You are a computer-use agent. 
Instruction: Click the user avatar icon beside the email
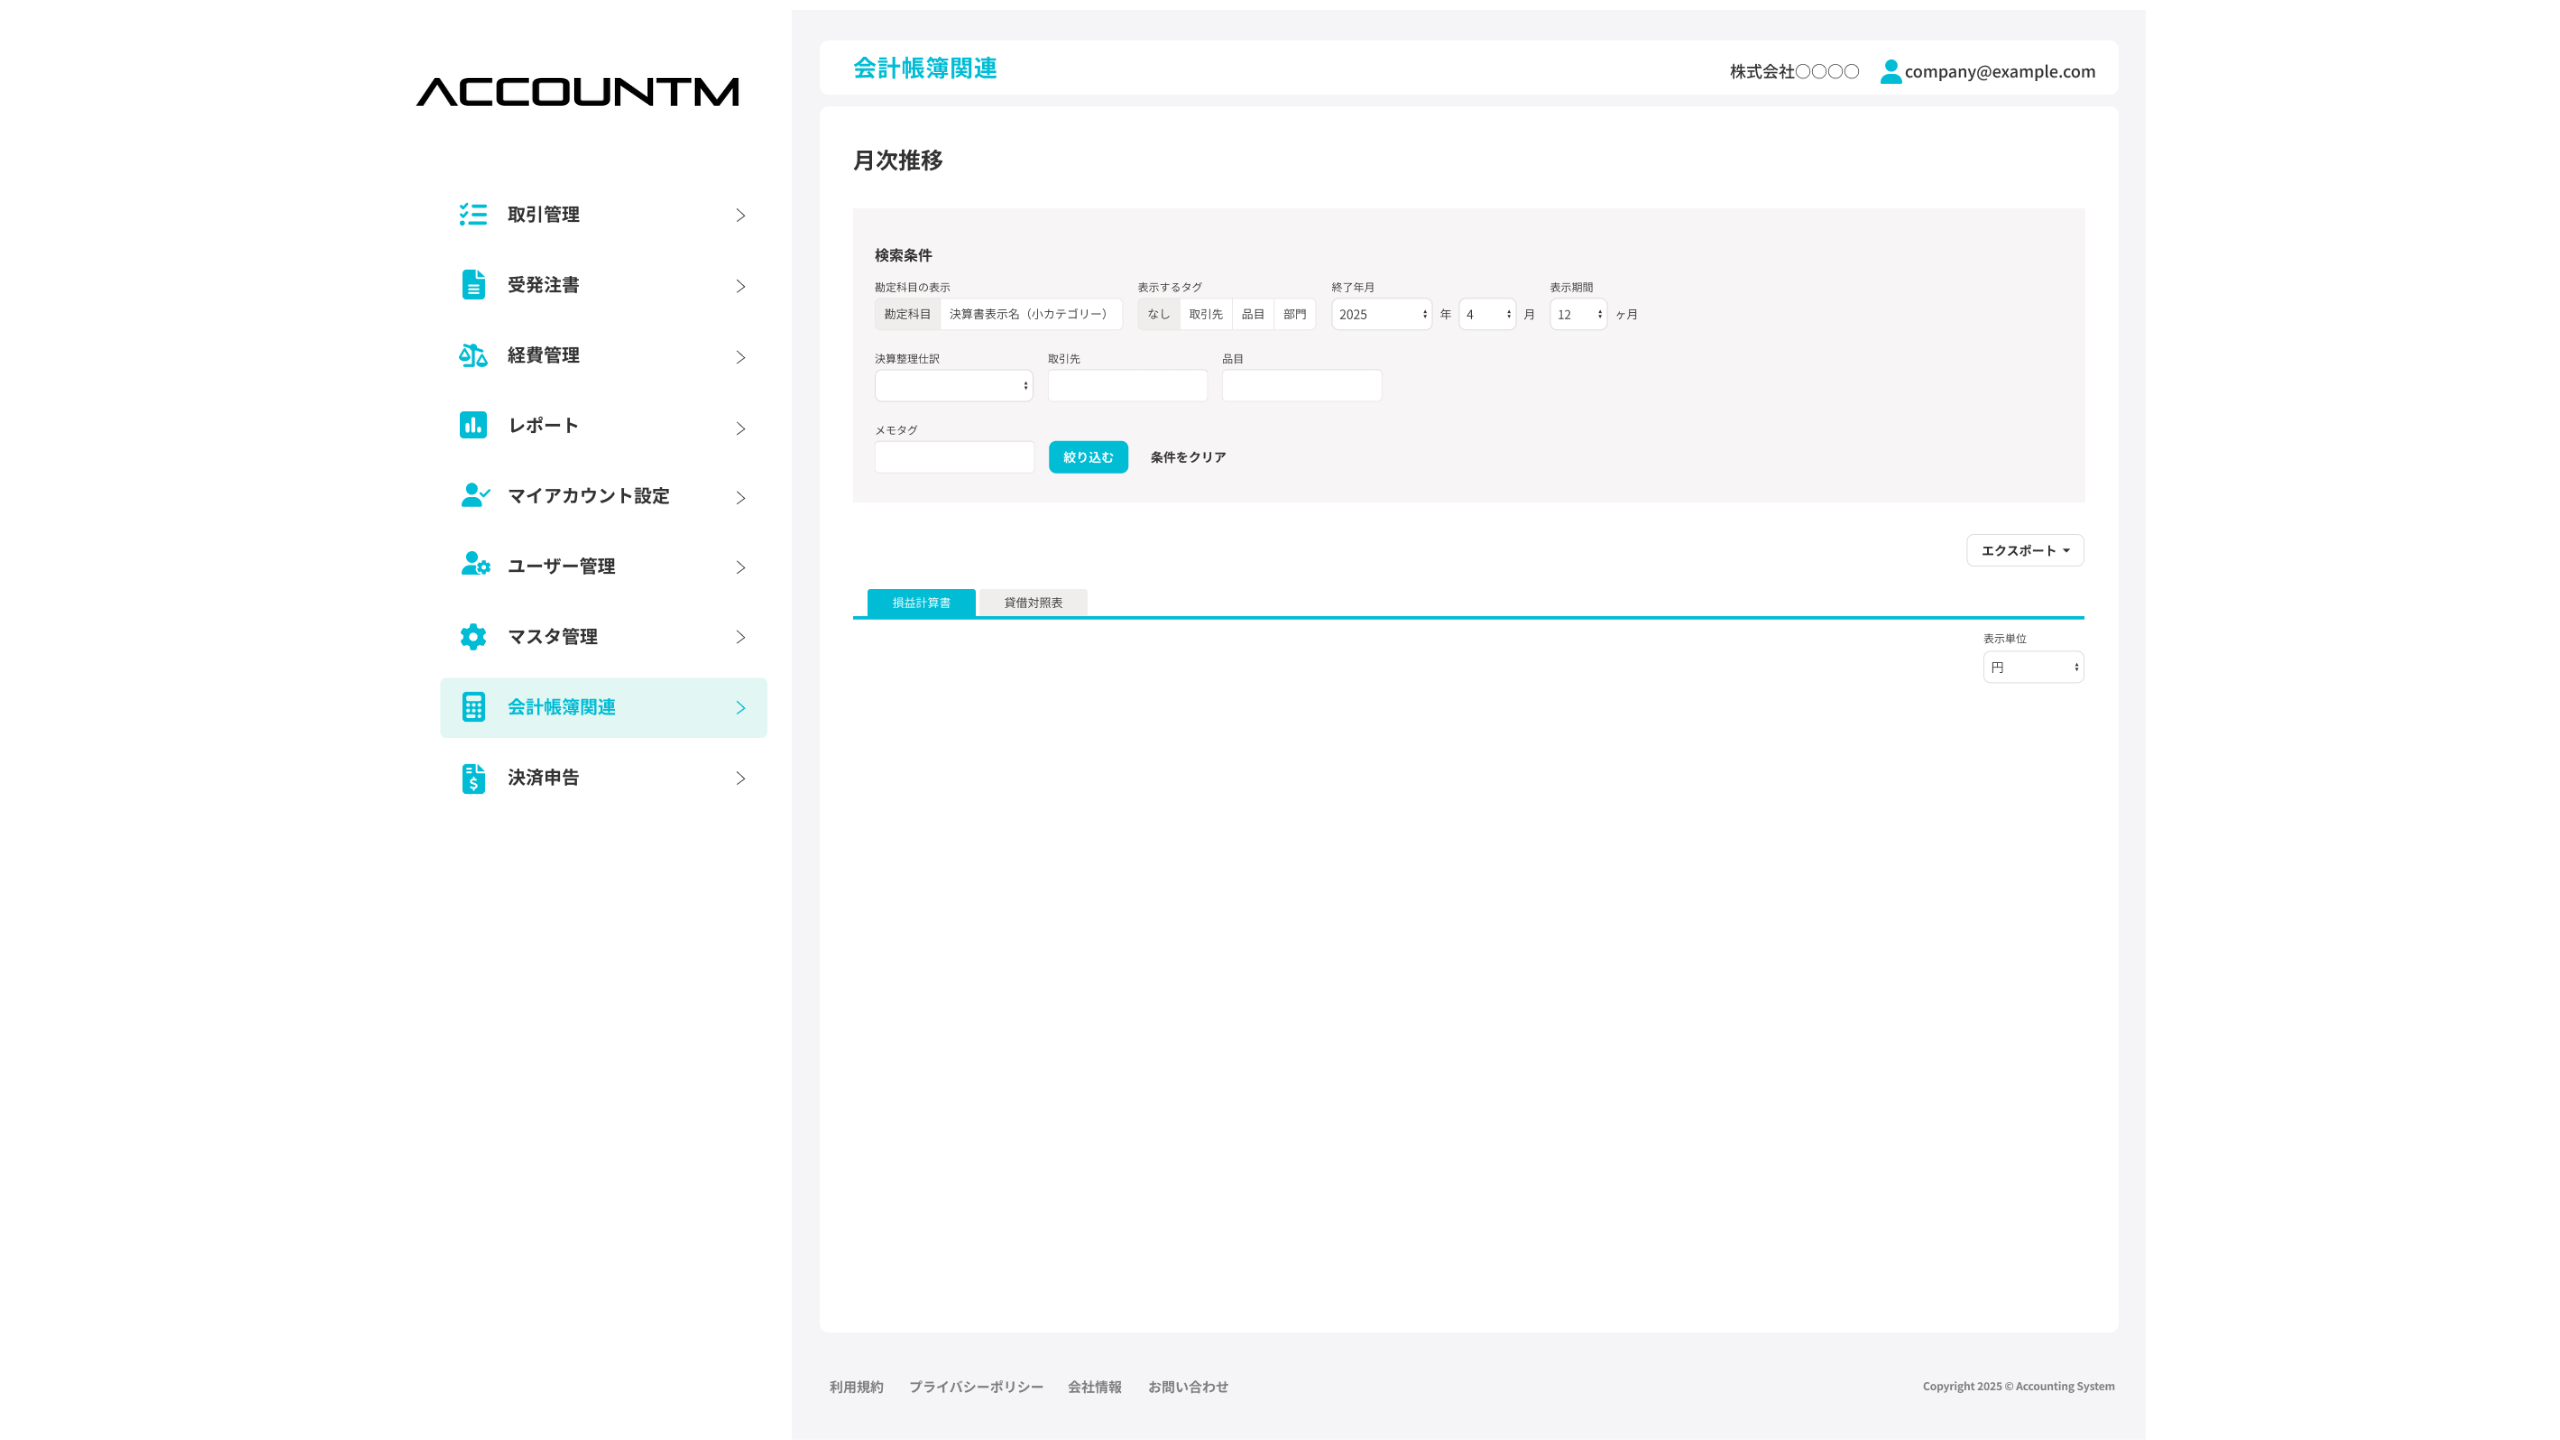pos(1890,71)
